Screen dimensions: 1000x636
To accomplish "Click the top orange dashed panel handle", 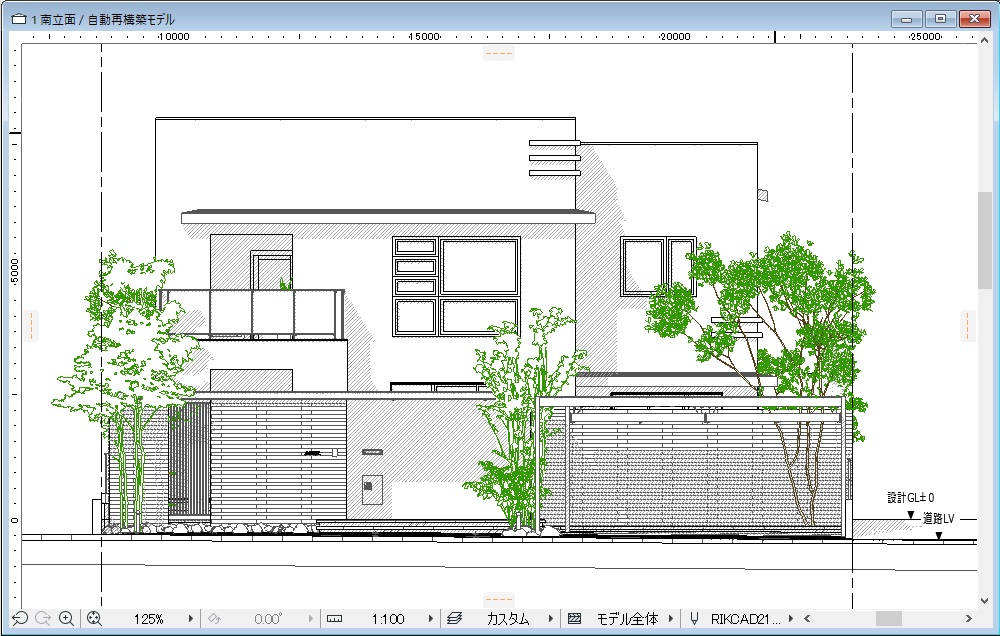I will 498,53.
